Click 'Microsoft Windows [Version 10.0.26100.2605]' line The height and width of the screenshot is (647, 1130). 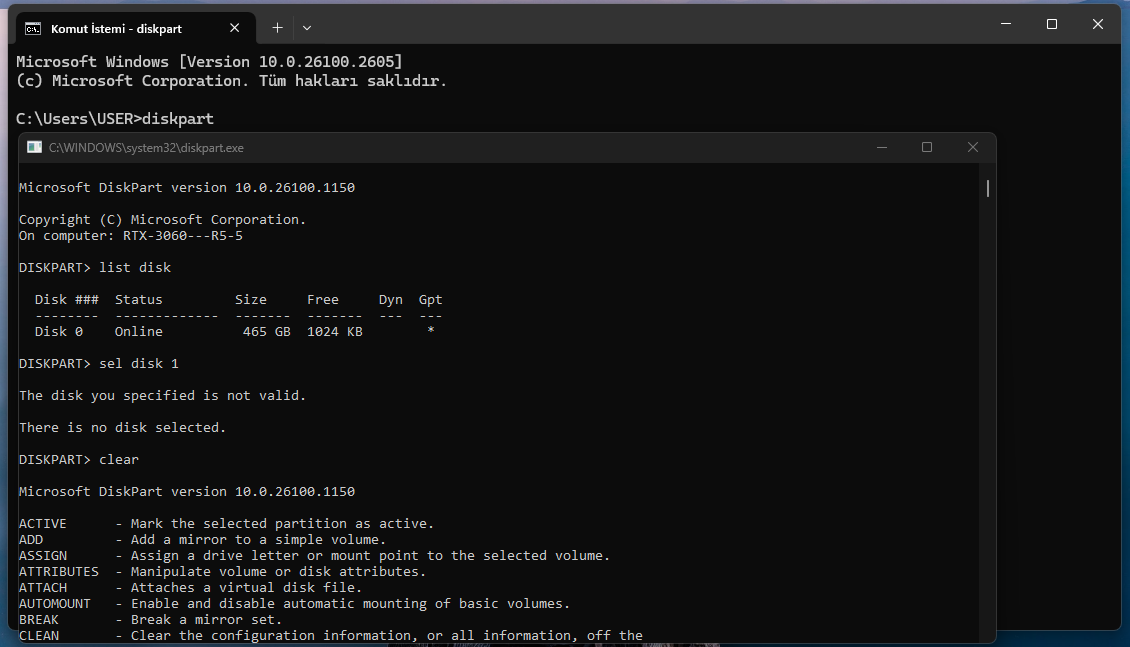[x=209, y=62]
